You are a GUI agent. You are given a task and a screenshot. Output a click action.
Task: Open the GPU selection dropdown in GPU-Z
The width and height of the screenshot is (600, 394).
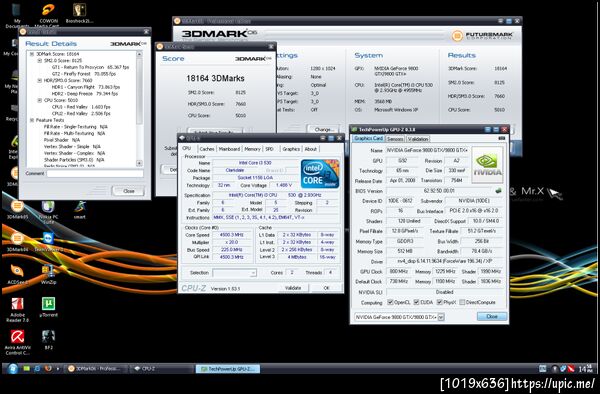(x=441, y=317)
